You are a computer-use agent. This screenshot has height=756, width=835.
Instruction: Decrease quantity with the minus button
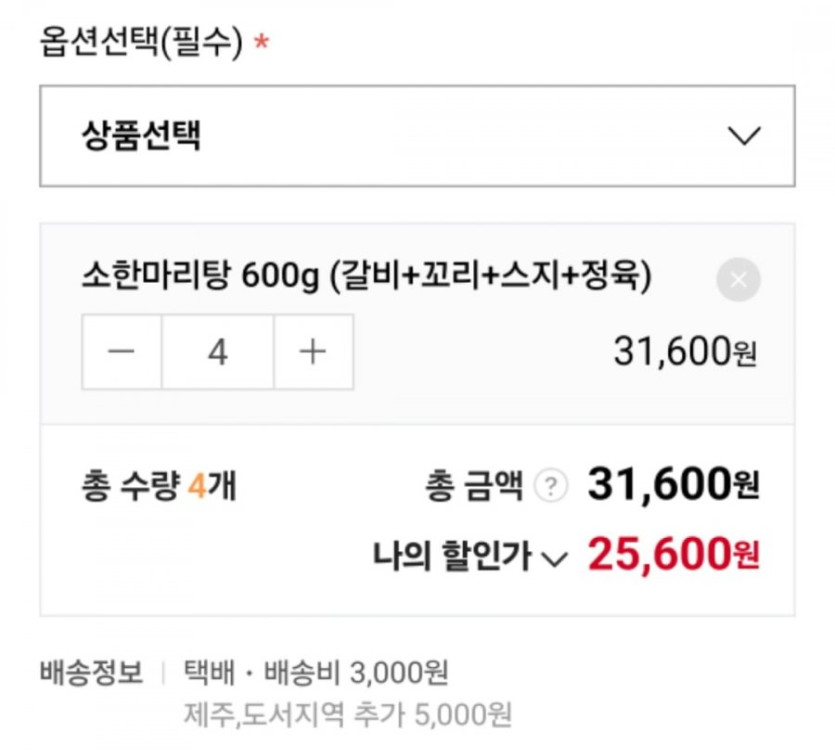pos(121,352)
